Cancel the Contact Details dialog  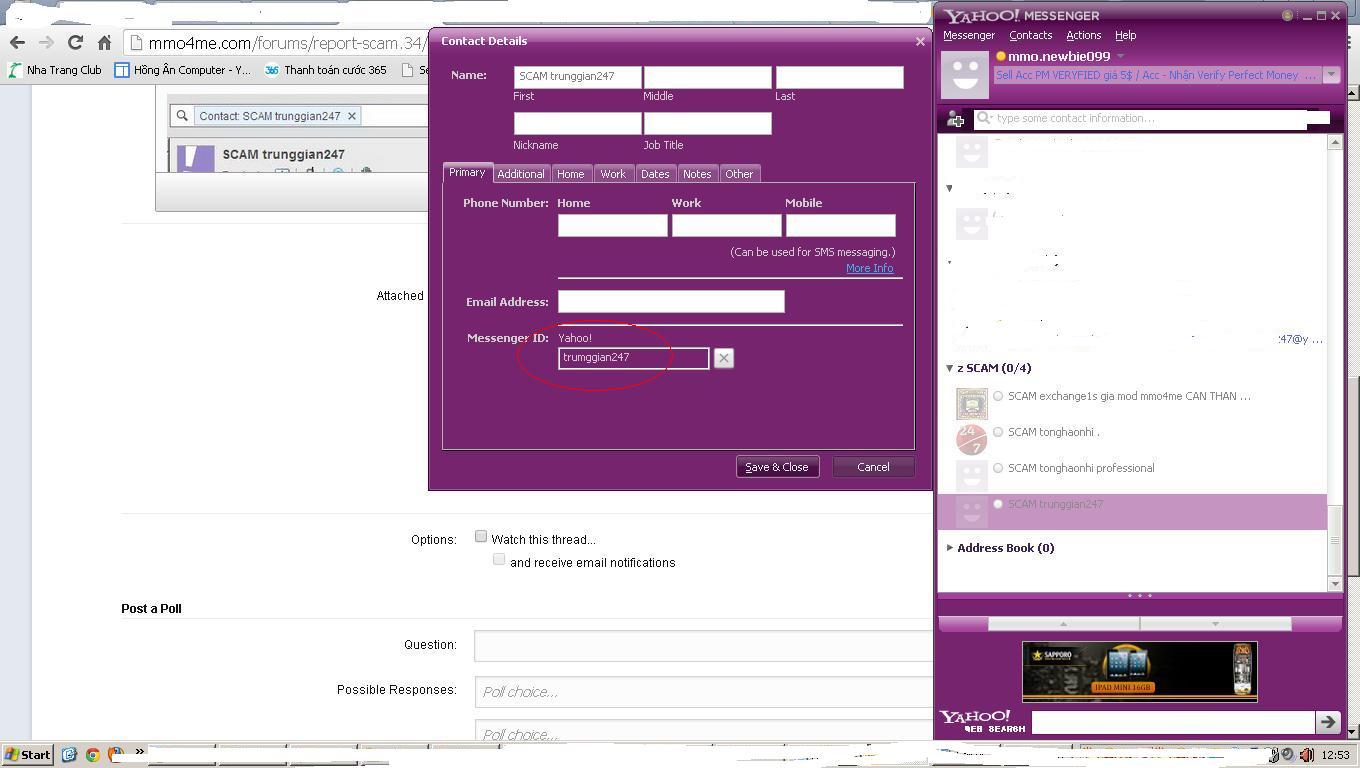(x=873, y=467)
